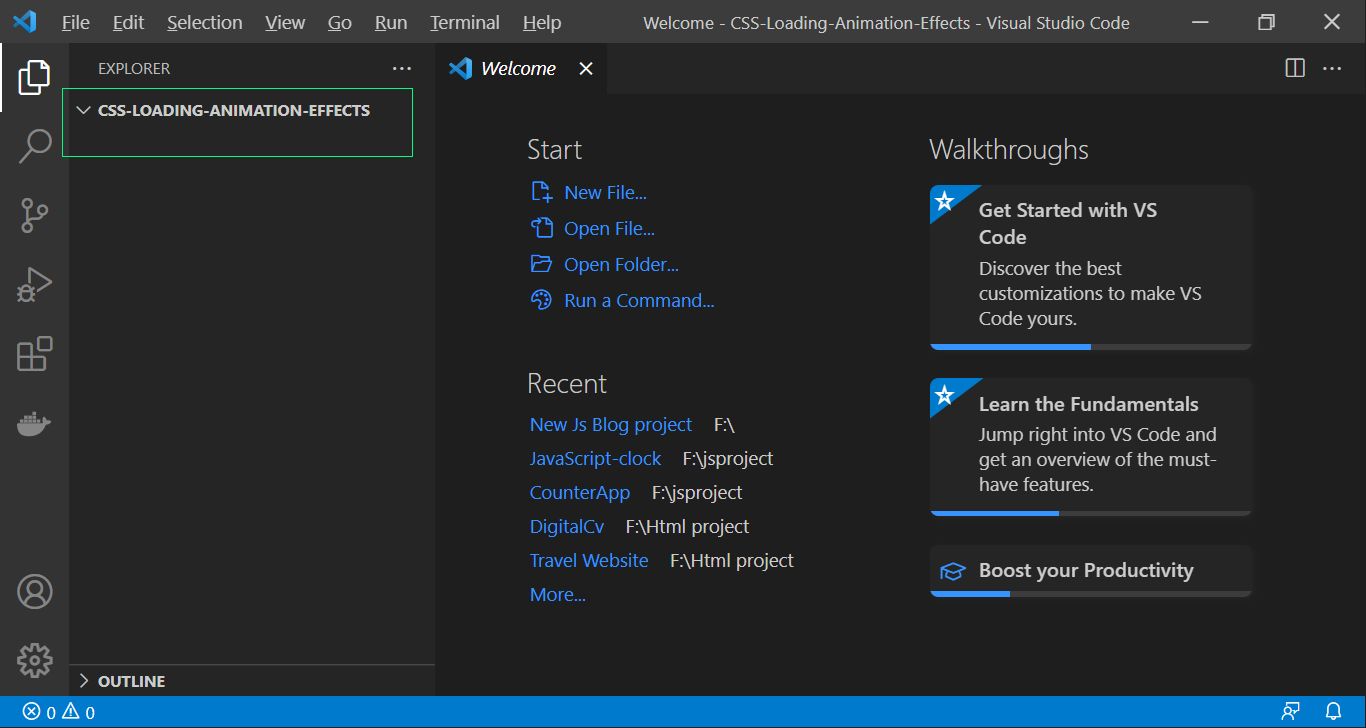Expand the OUTLINE section
The height and width of the screenshot is (728, 1366).
[83, 681]
